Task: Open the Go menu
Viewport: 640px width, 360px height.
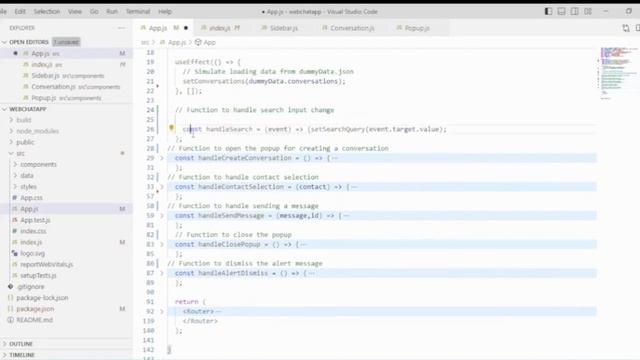Action: (x=94, y=11)
